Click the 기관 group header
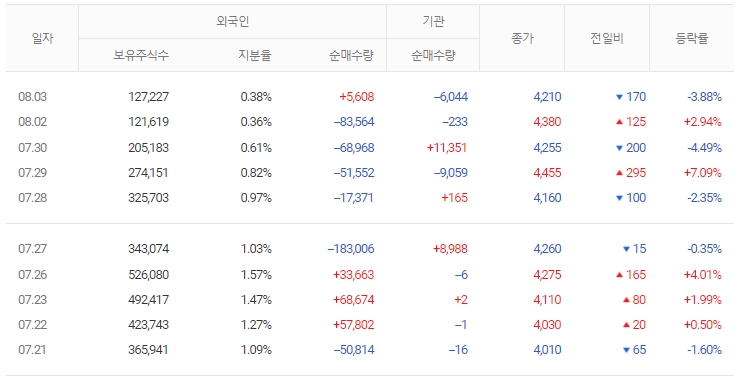This screenshot has width=739, height=385. point(433,21)
